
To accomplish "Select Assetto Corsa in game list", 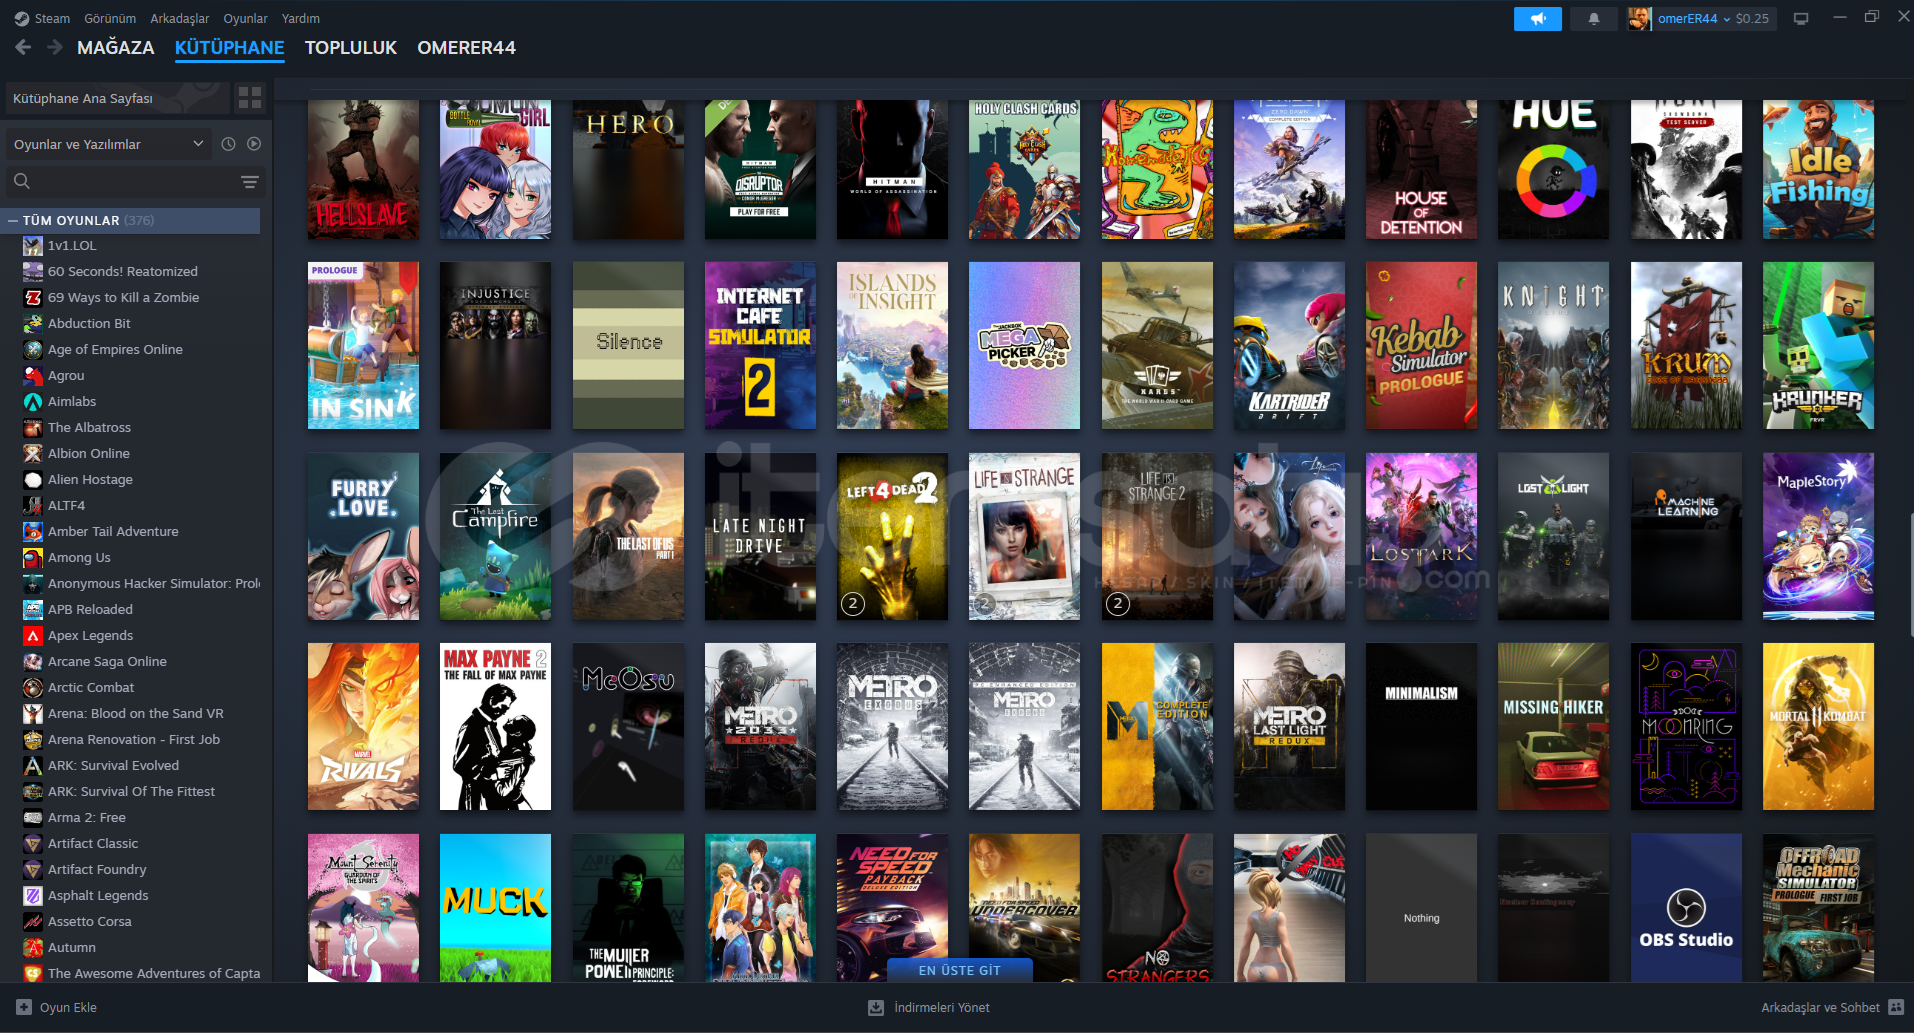I will point(90,921).
